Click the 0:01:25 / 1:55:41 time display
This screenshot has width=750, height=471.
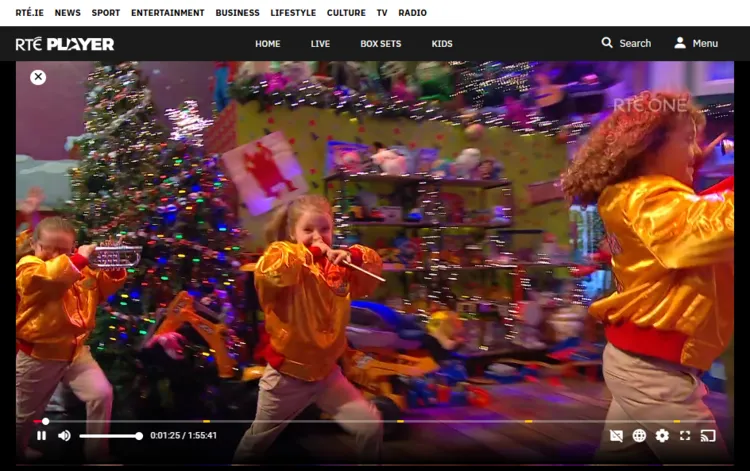point(183,436)
